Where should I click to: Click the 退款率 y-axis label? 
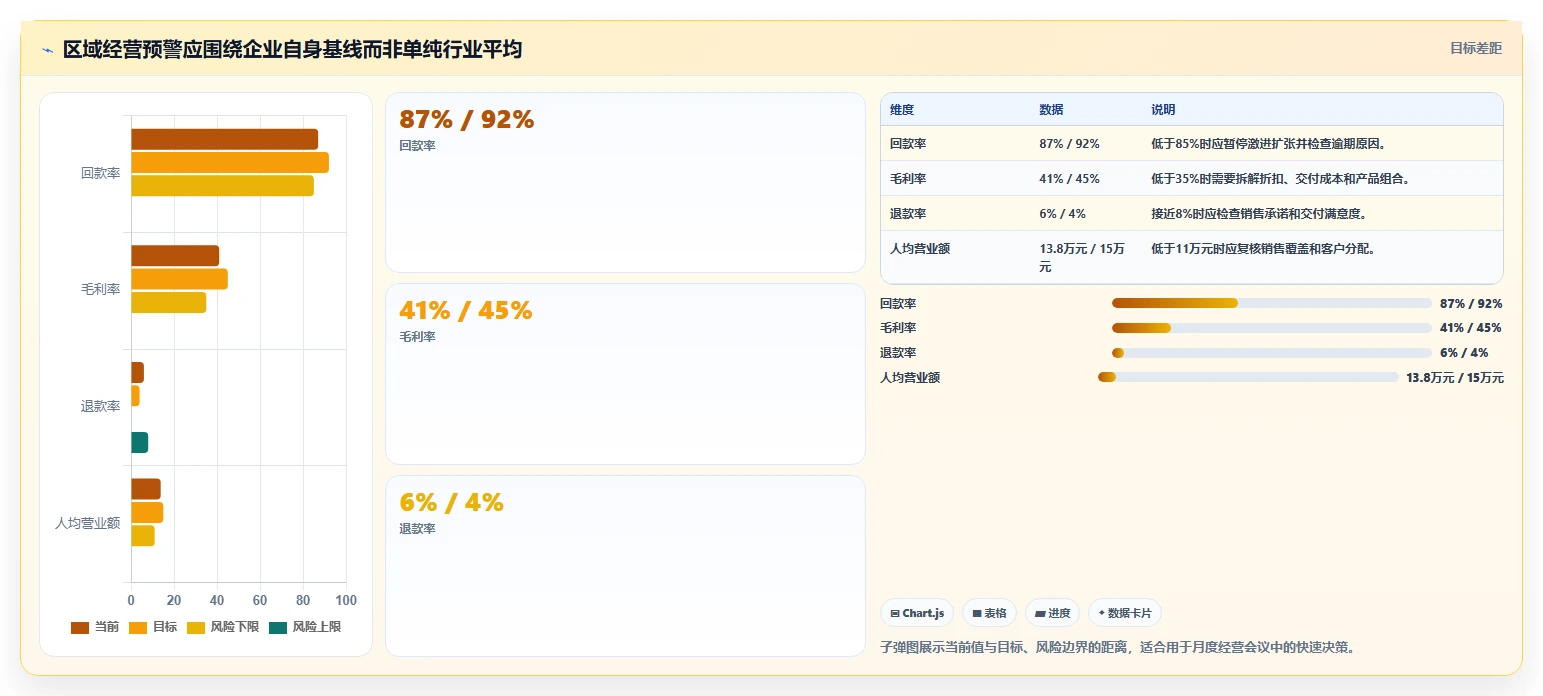(x=100, y=406)
